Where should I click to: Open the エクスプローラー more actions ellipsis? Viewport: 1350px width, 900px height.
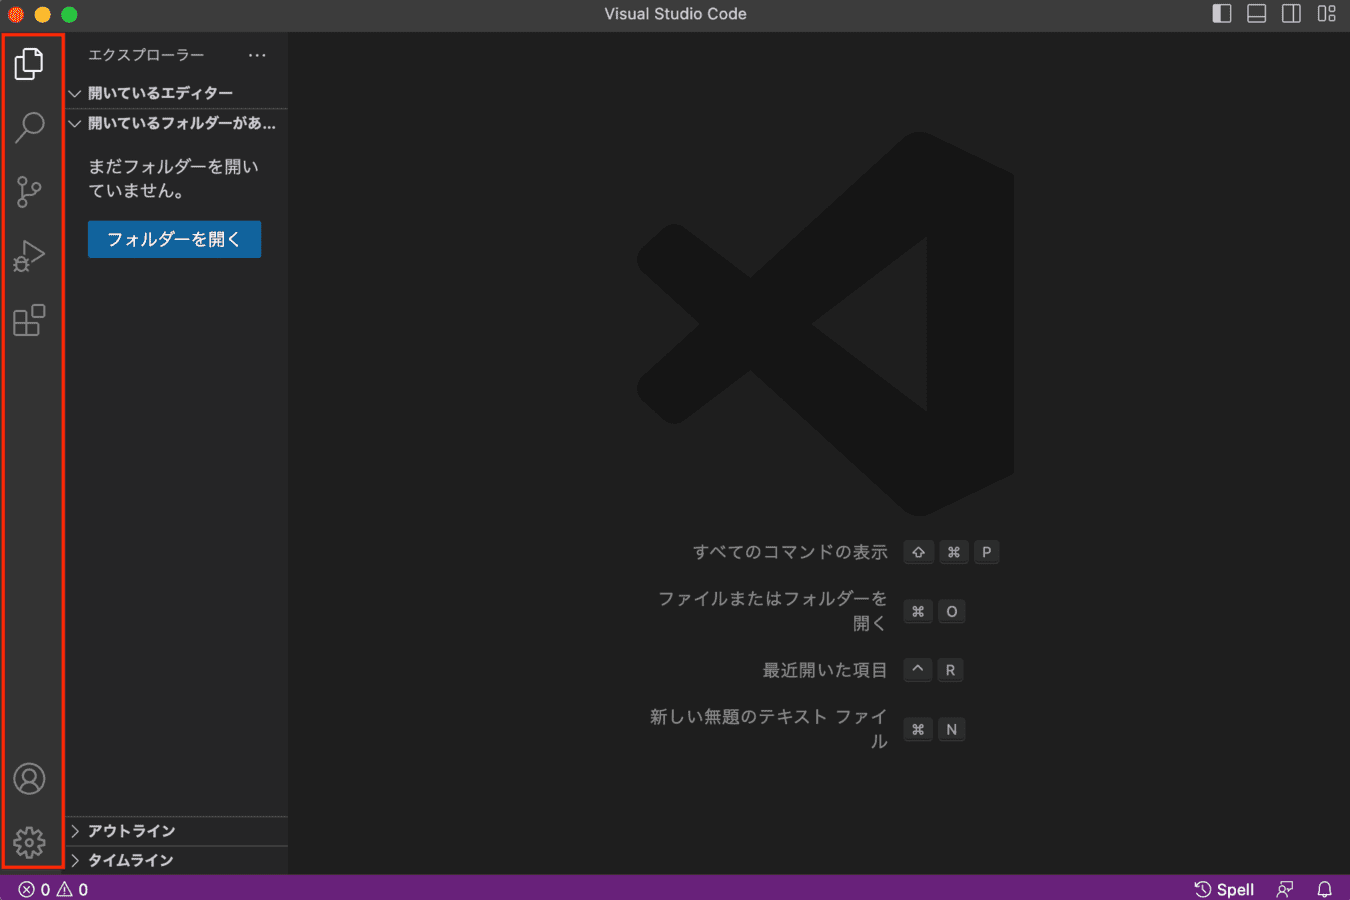click(257, 55)
